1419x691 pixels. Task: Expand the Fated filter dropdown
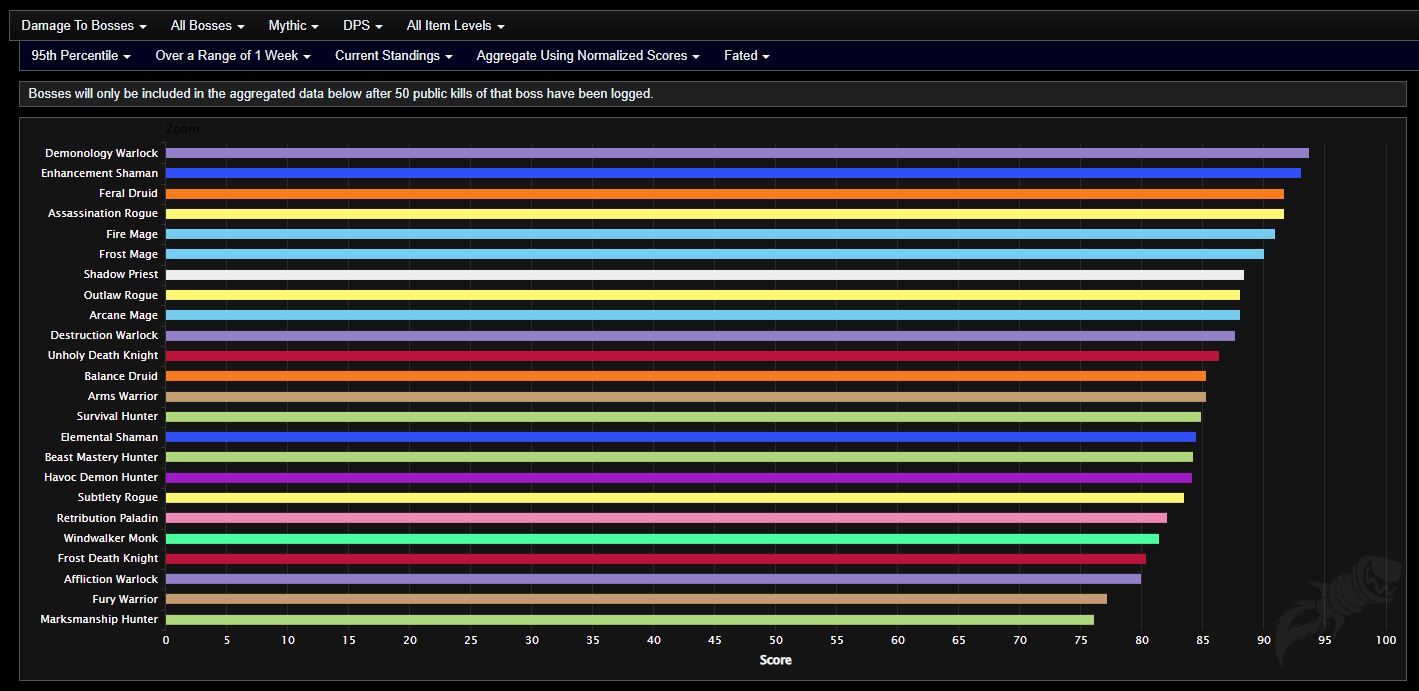tap(746, 56)
